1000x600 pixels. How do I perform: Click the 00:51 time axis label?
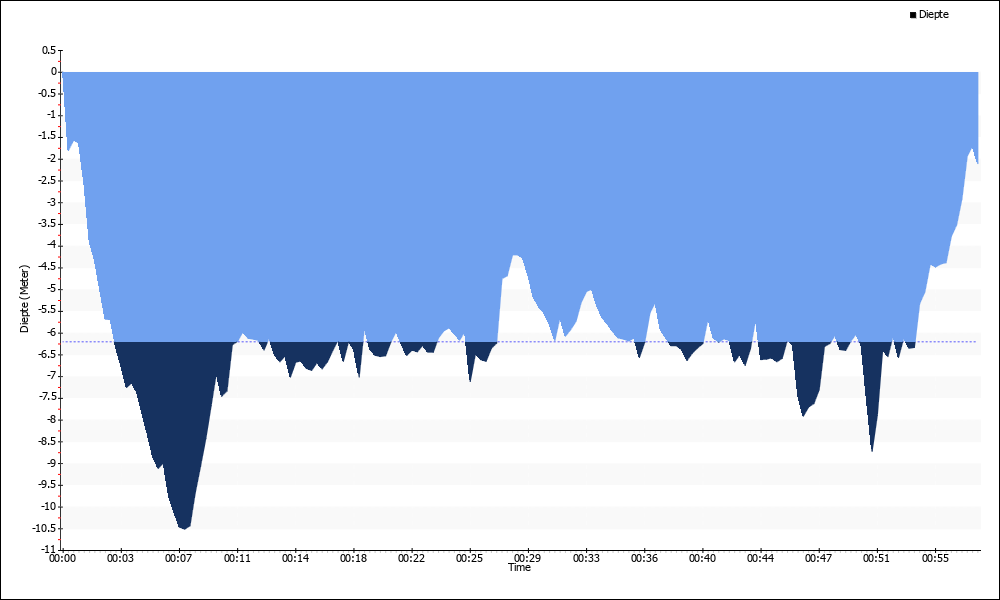[876, 559]
